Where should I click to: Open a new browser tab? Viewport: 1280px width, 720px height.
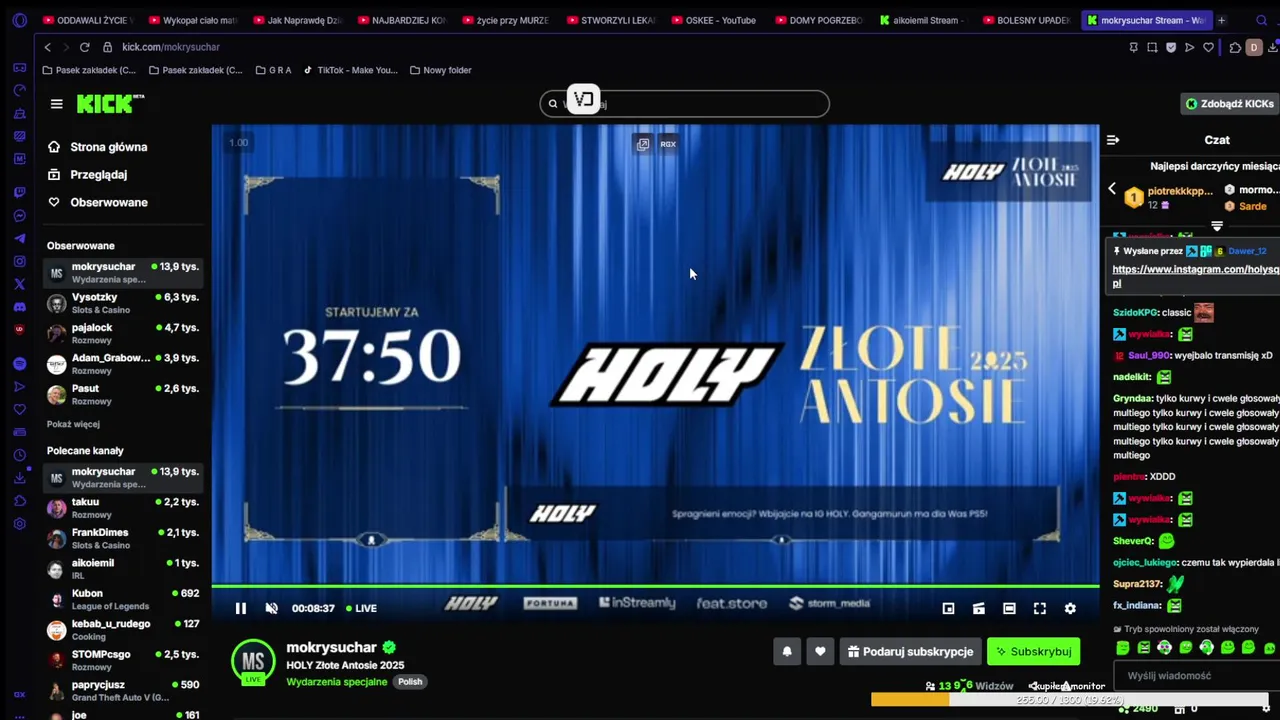coord(1221,20)
